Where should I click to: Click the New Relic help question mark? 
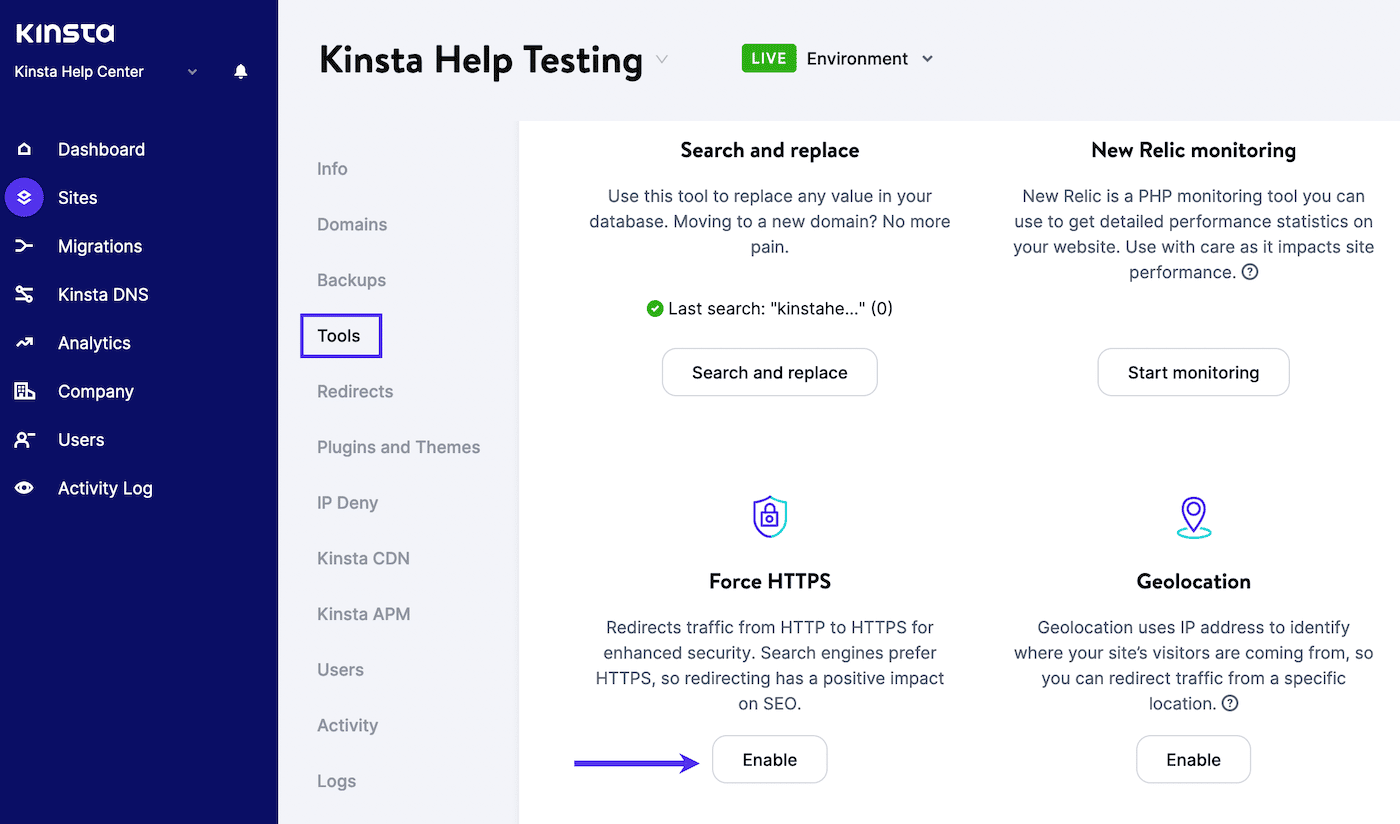click(x=1249, y=272)
